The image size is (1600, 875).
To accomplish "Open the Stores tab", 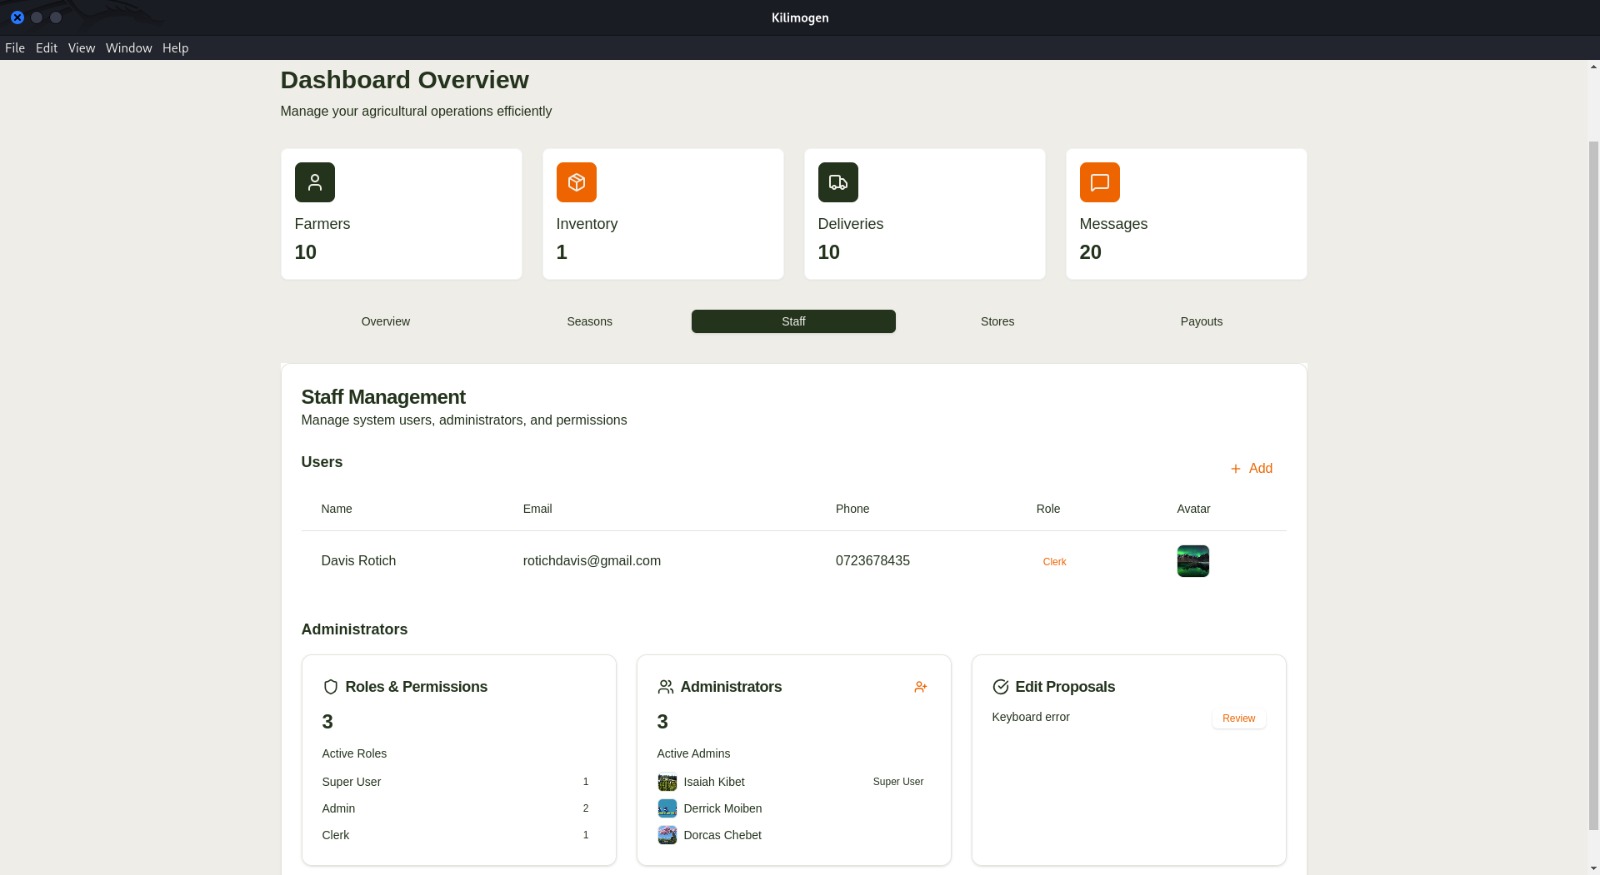I will click(x=997, y=322).
